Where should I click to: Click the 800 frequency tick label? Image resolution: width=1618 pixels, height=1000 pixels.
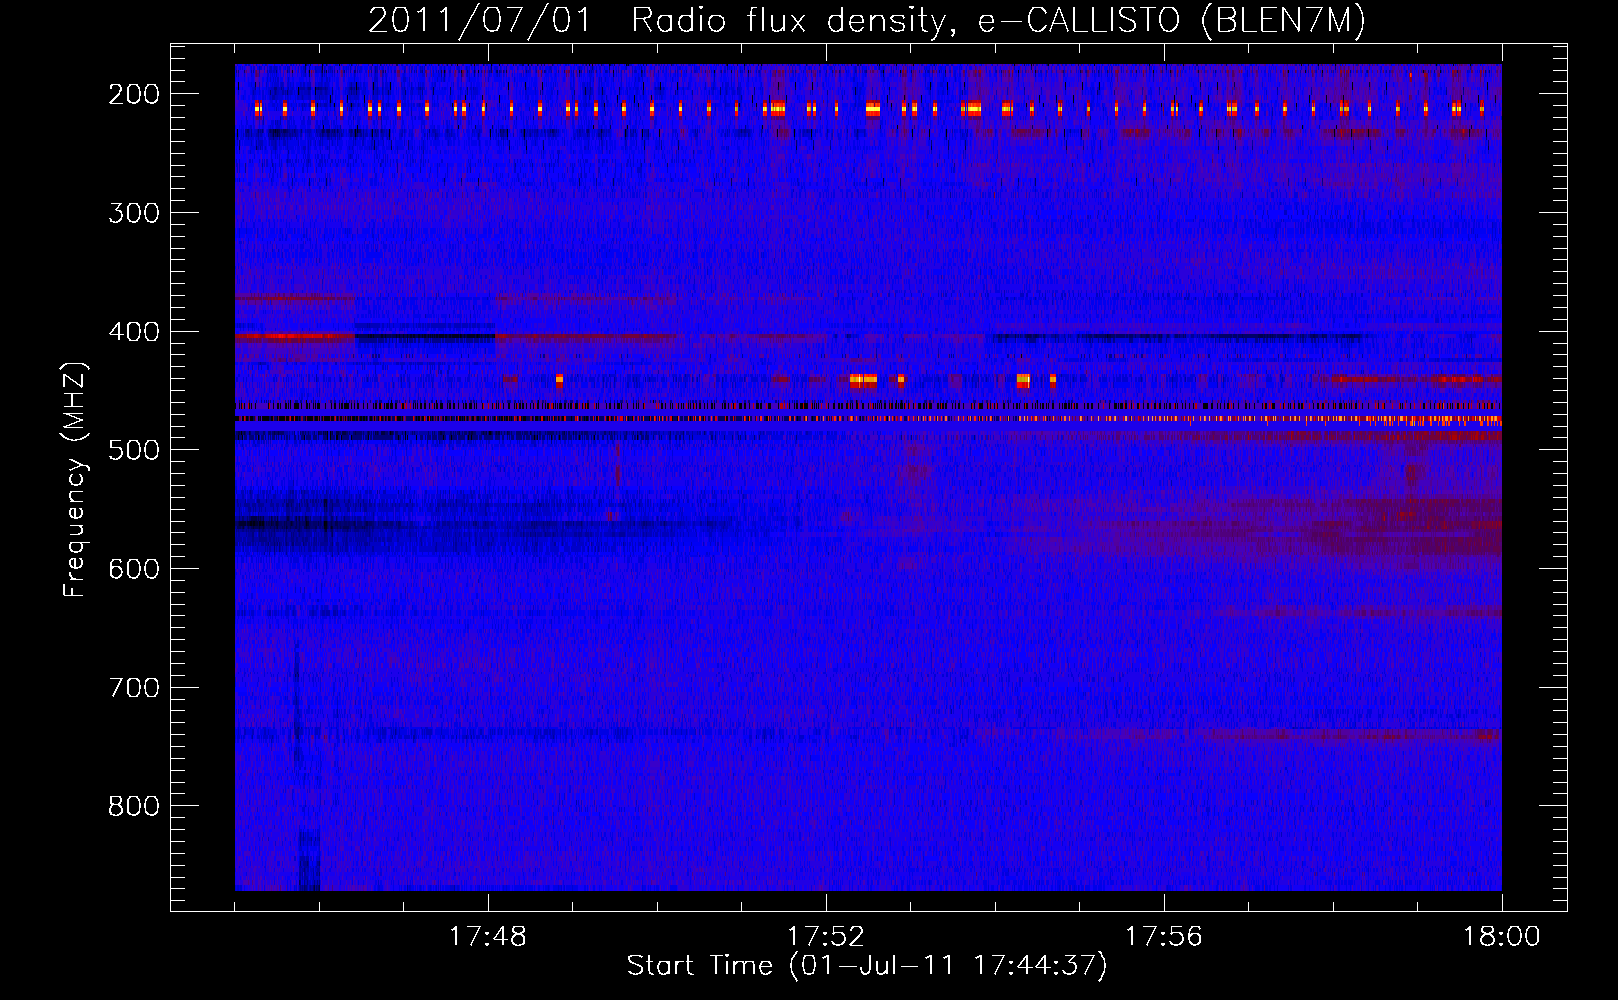[133, 806]
